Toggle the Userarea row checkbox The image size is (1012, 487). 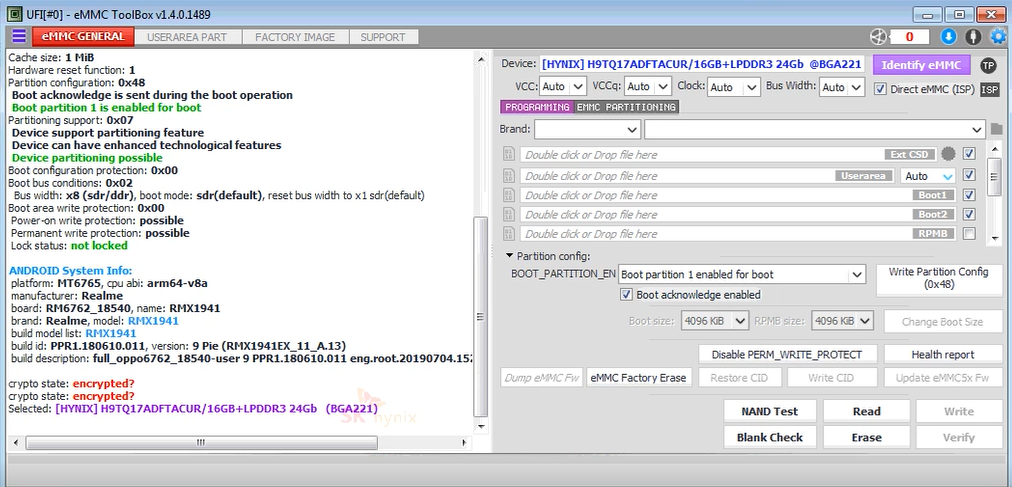[969, 175]
